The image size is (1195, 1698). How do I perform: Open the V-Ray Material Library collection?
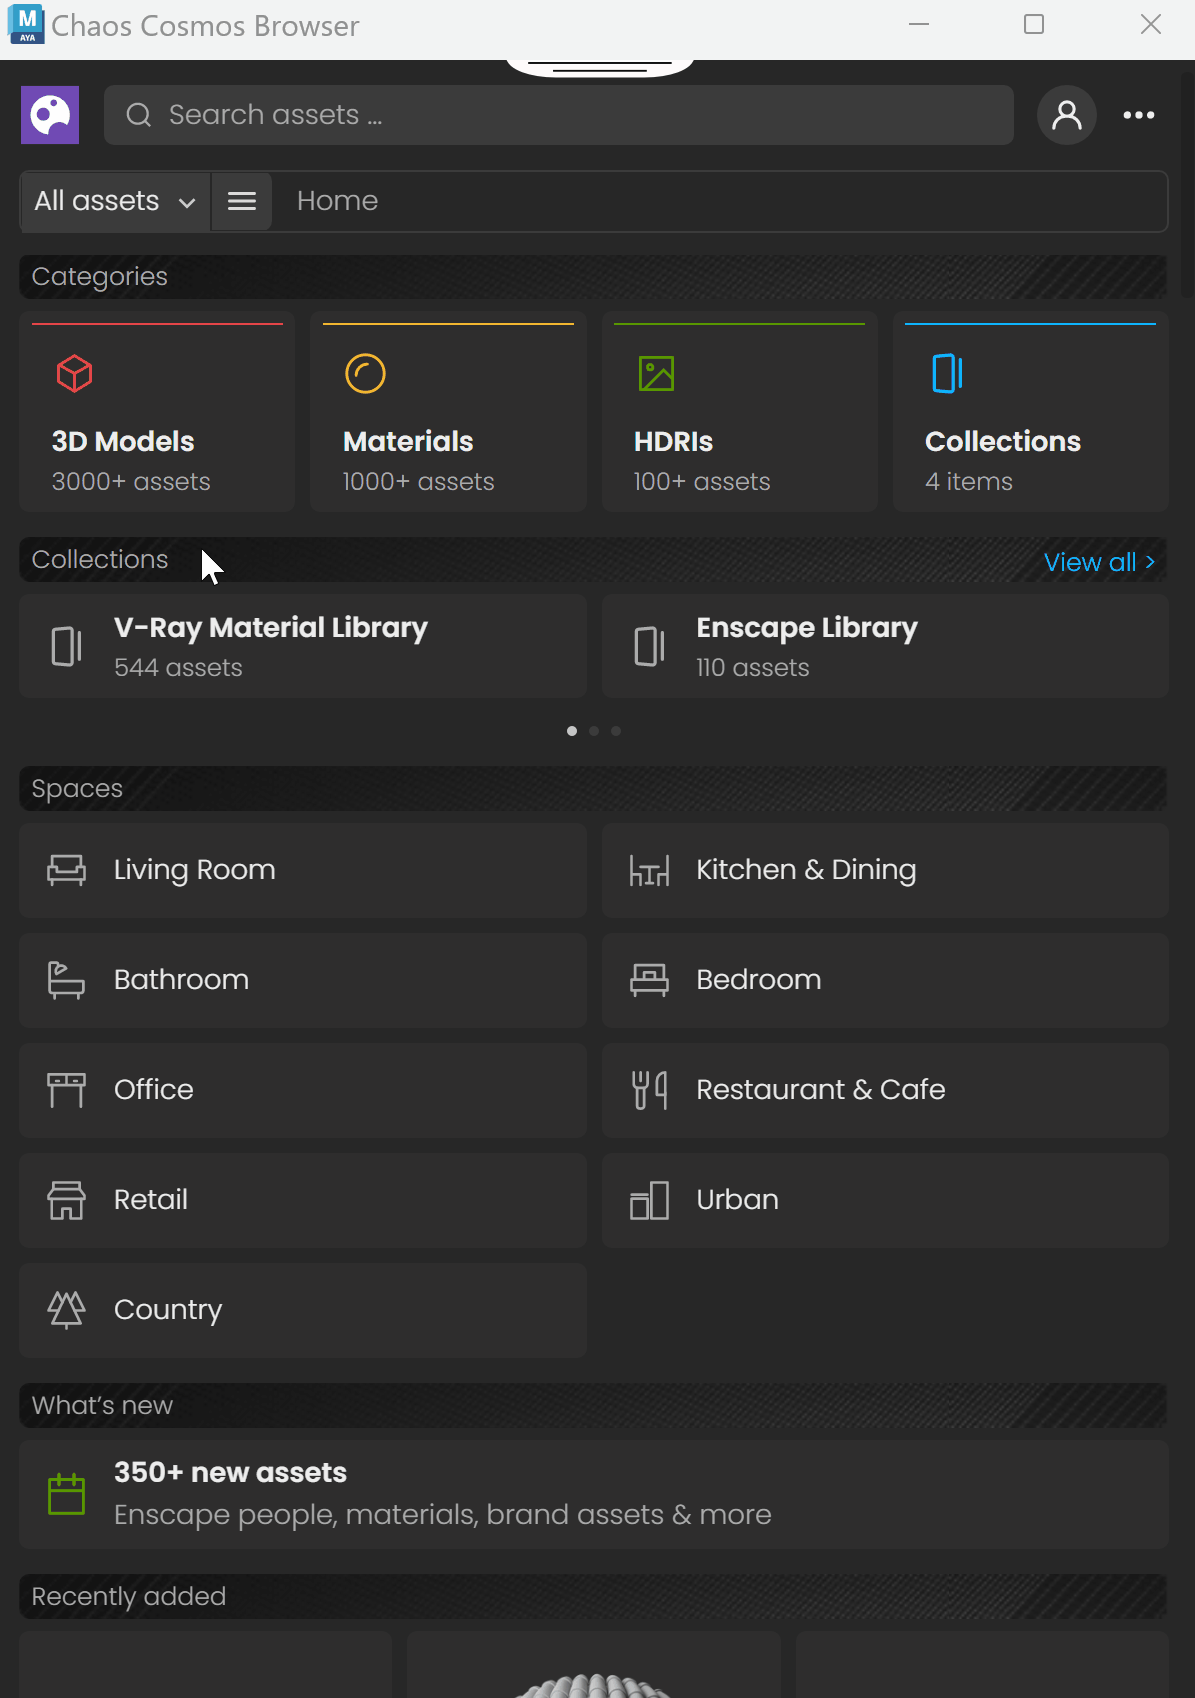(303, 646)
